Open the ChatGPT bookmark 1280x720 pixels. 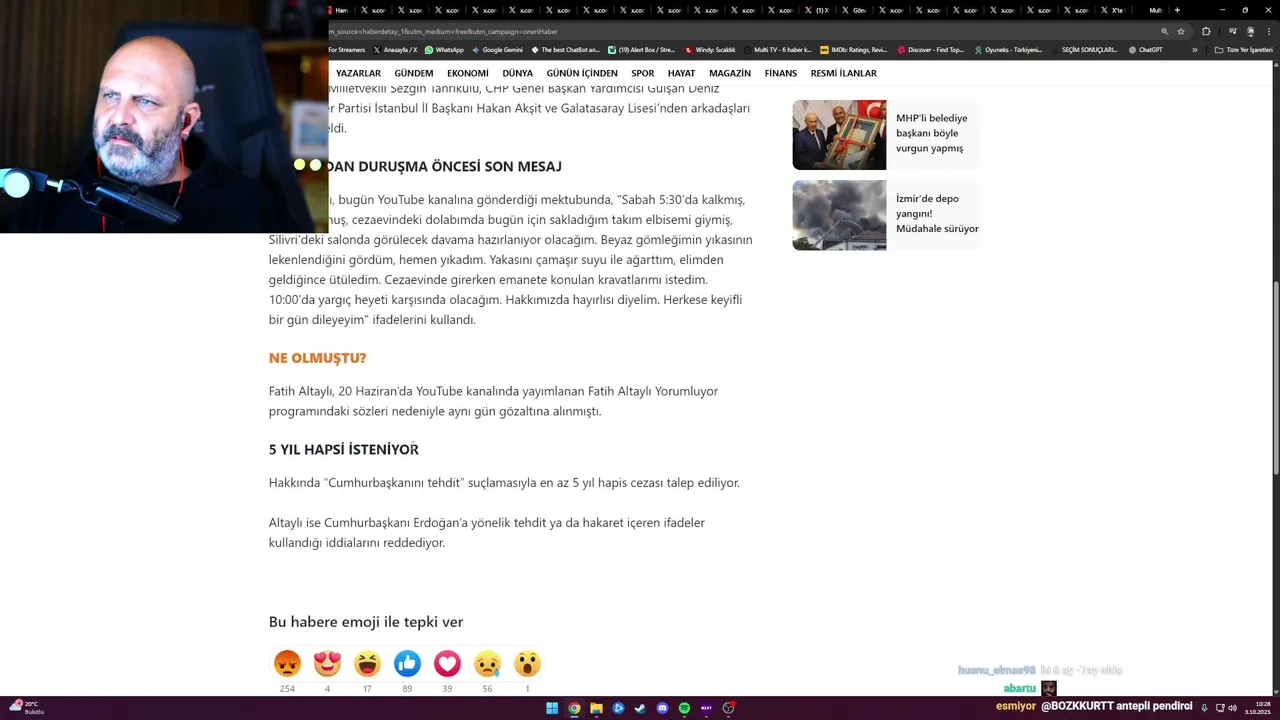(1146, 50)
